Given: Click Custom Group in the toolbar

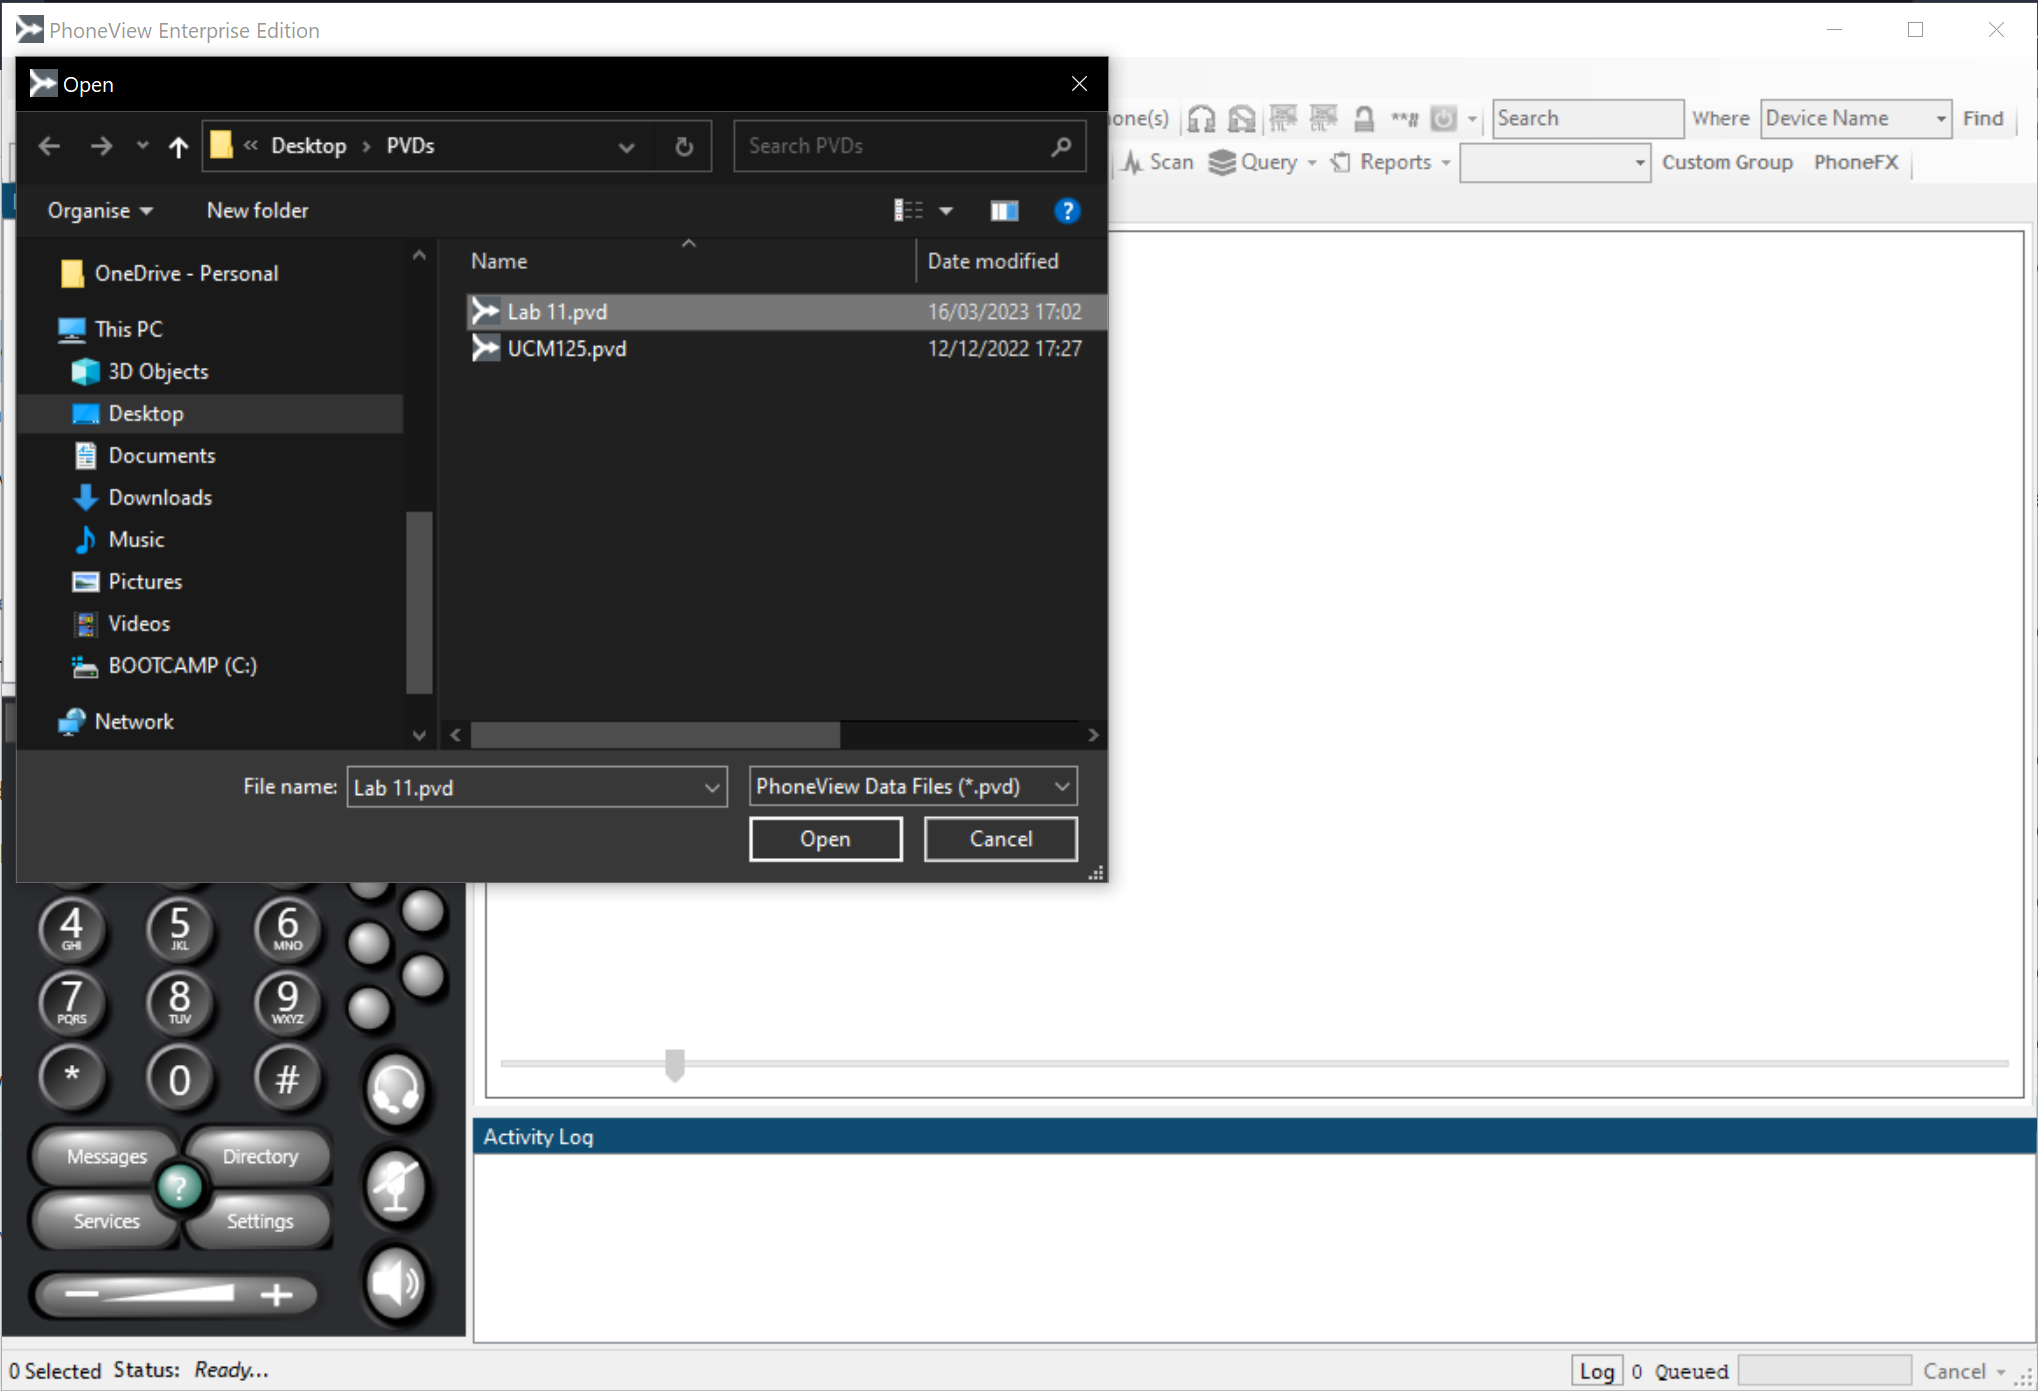Looking at the screenshot, I should 1727,162.
